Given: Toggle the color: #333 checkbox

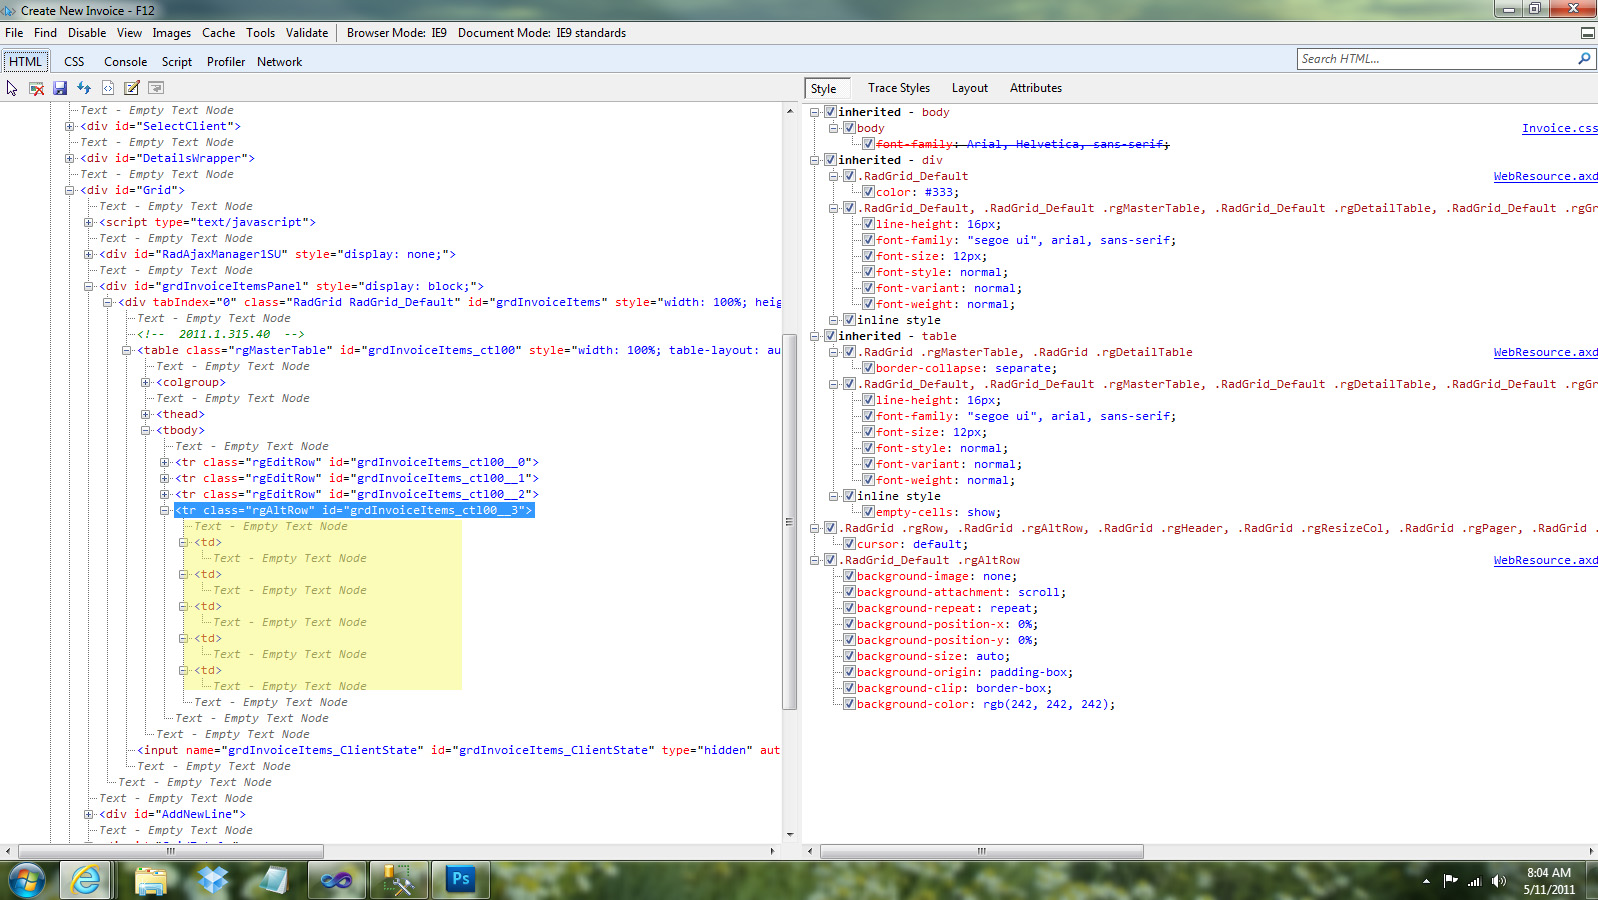Looking at the screenshot, I should (x=868, y=192).
